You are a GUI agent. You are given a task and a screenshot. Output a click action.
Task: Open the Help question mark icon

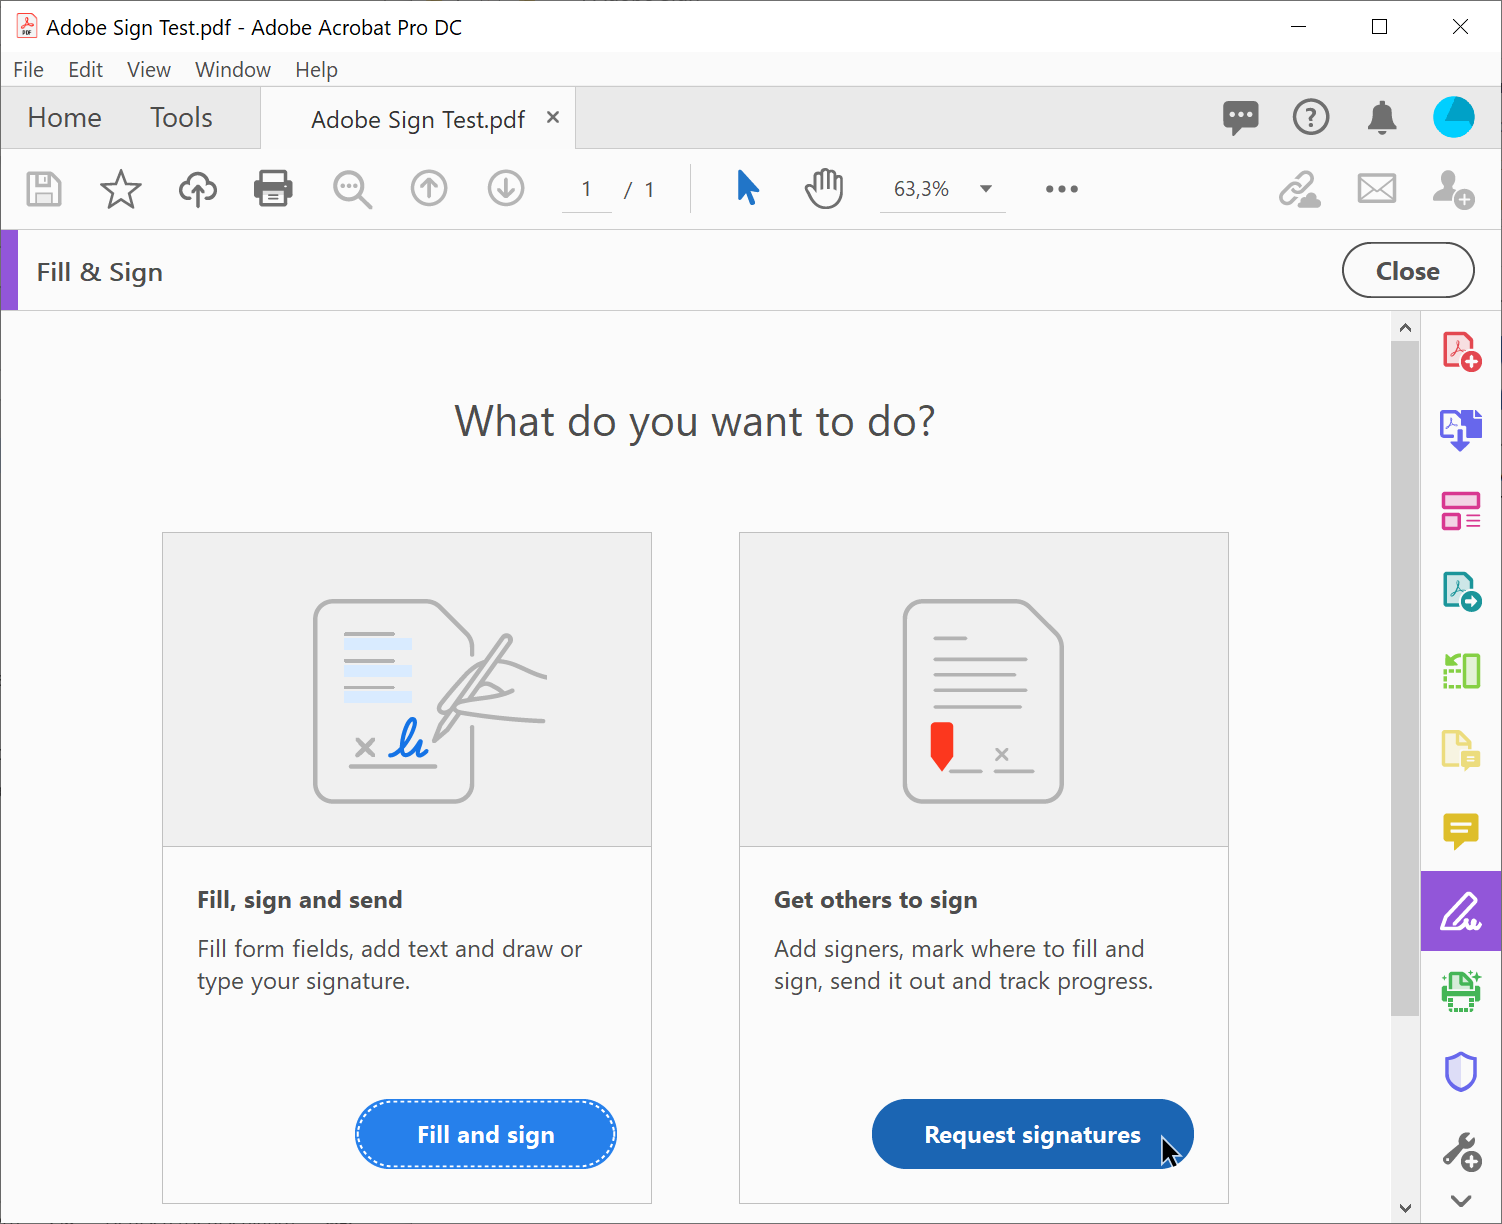(x=1311, y=118)
